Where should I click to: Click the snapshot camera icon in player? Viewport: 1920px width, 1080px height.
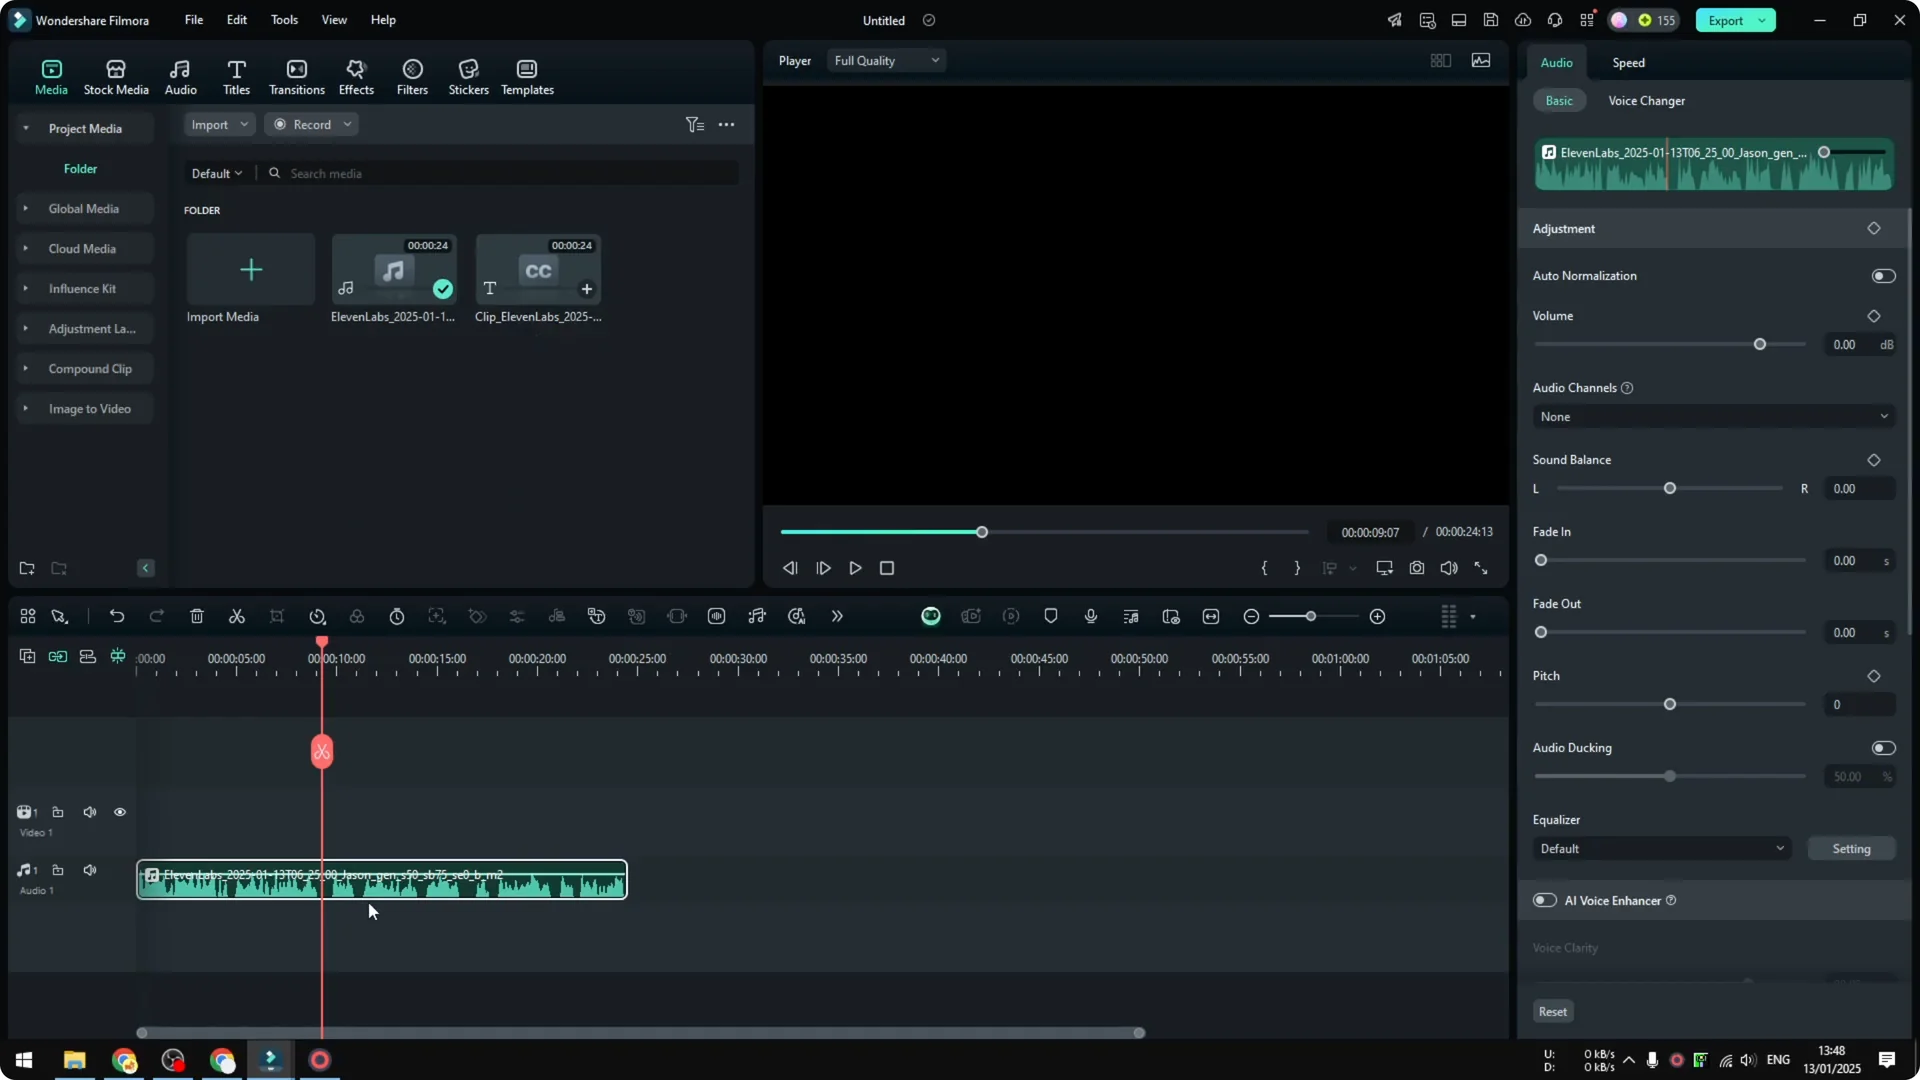click(x=1417, y=568)
